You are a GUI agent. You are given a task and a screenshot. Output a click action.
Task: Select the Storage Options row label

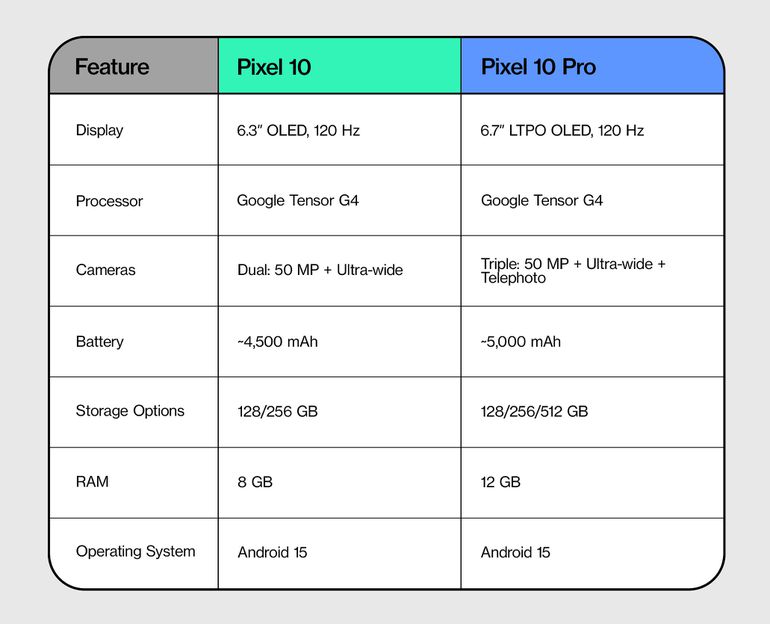130,411
